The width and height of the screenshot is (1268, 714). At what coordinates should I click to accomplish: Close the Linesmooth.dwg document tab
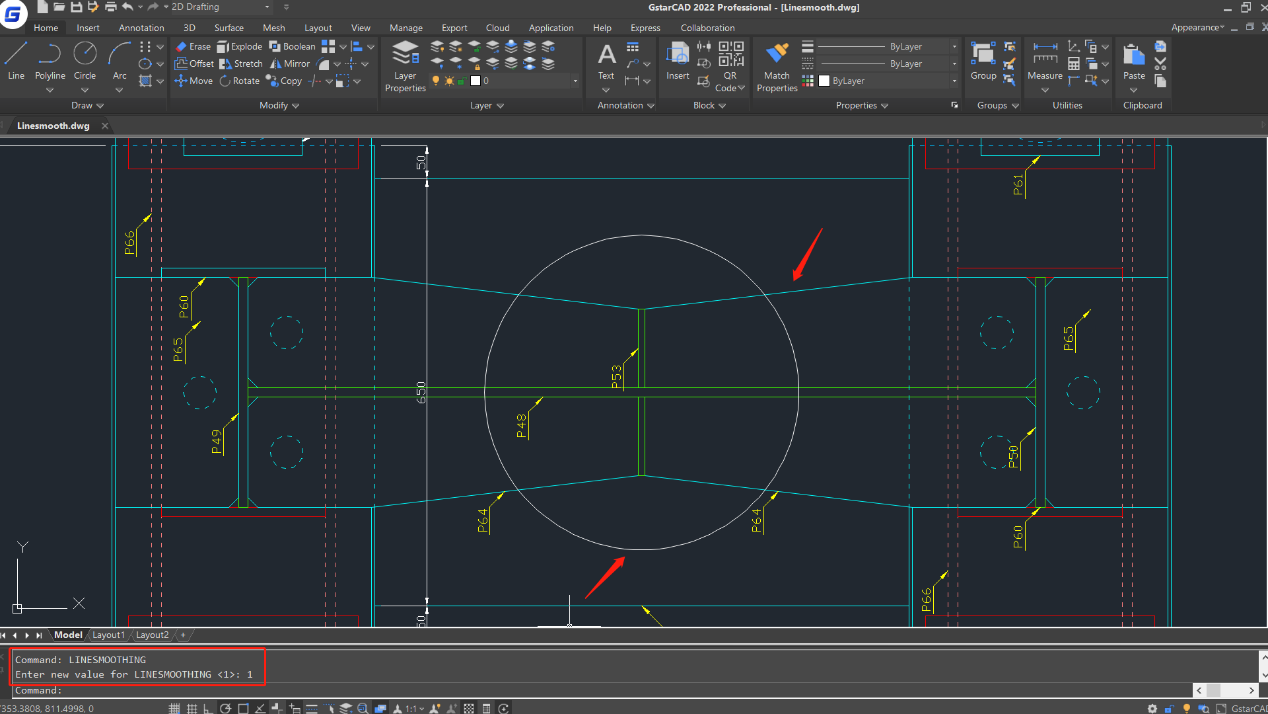[103, 126]
